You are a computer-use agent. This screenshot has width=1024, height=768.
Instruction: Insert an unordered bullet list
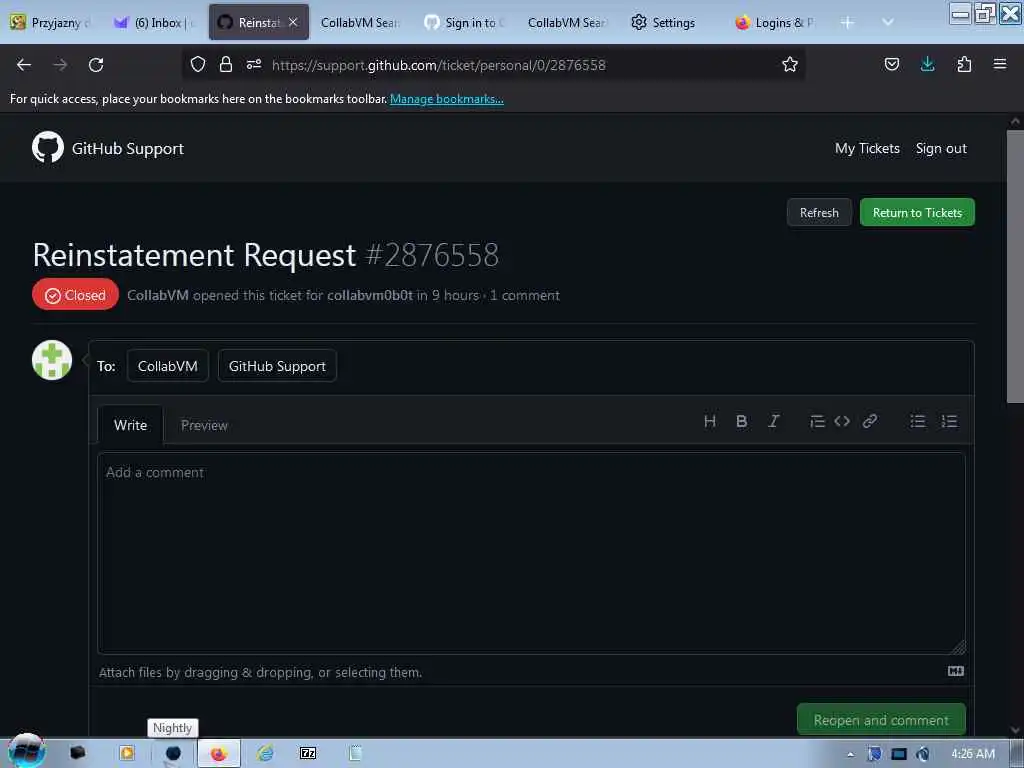[x=918, y=421]
